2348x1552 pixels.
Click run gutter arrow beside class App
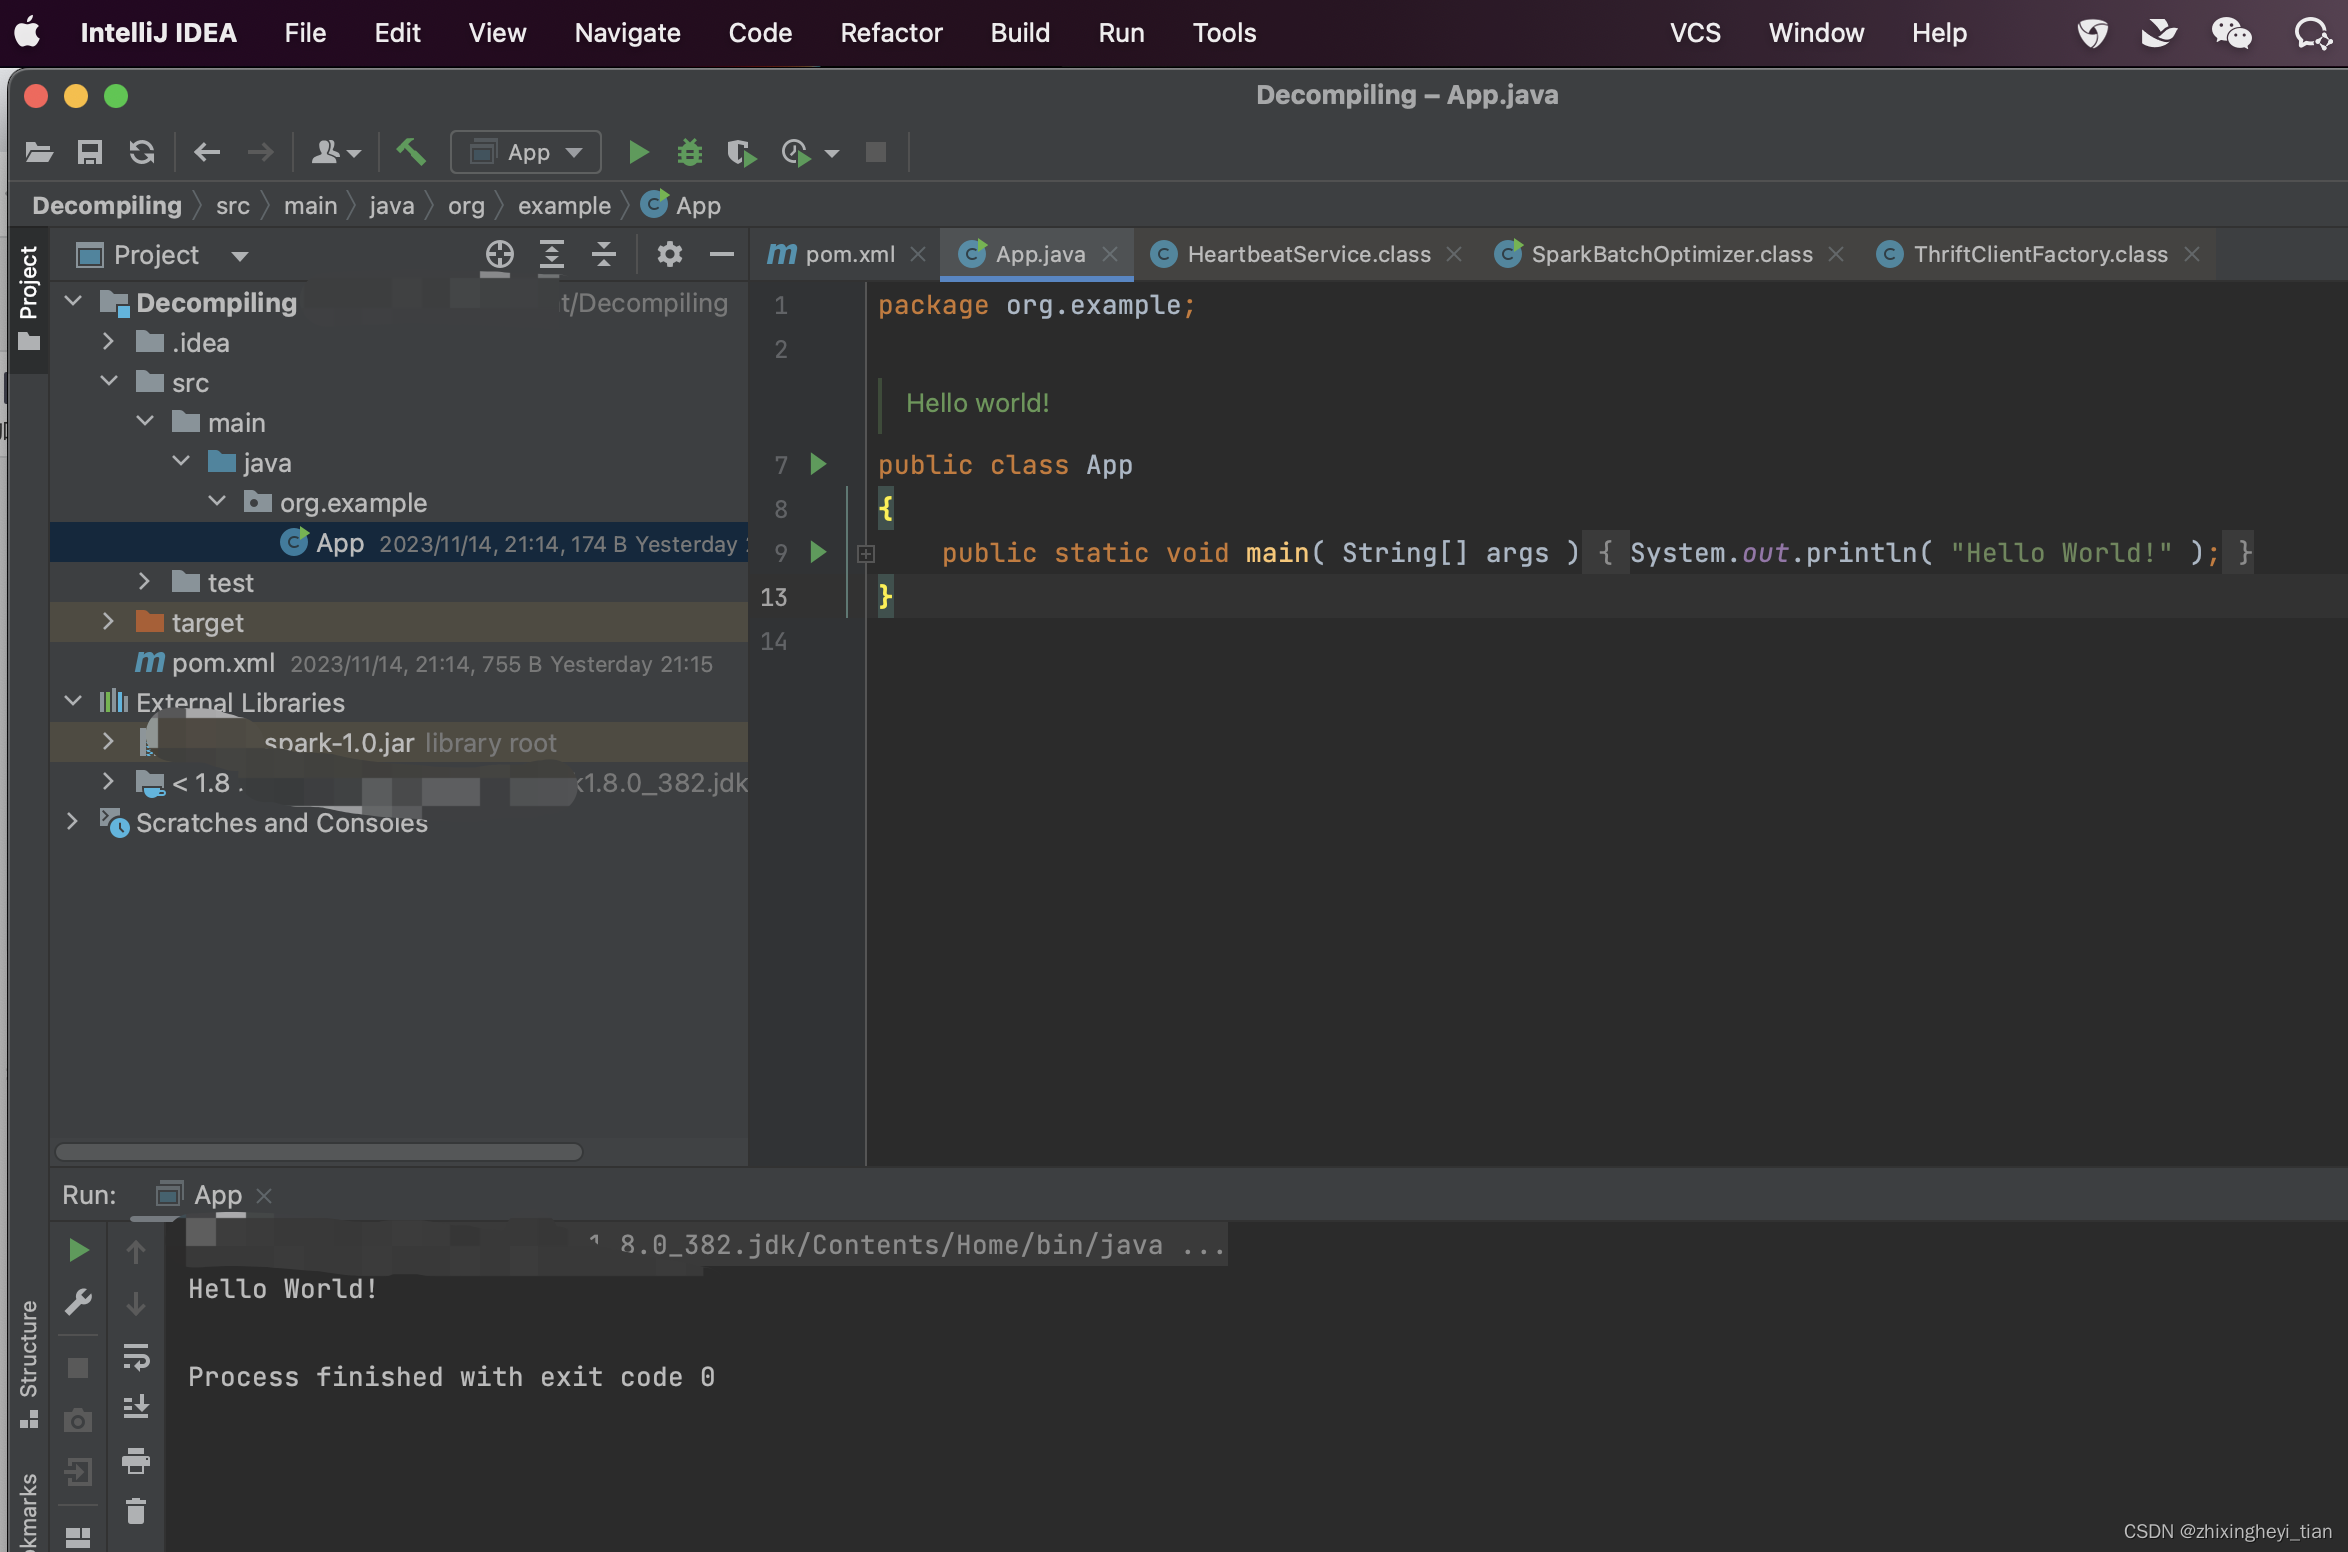click(818, 464)
